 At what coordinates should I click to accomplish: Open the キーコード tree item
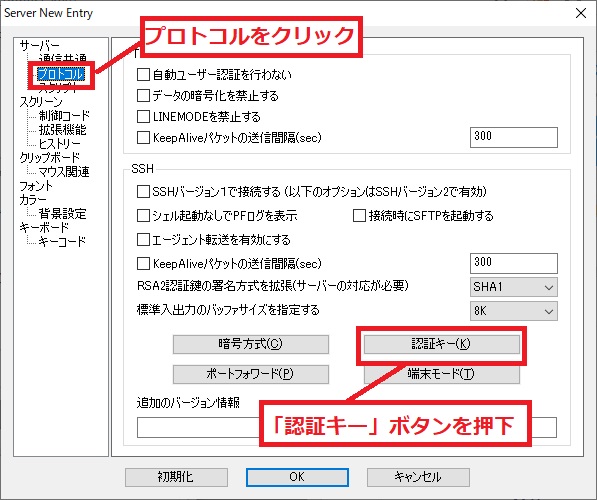pyautogui.click(x=62, y=241)
